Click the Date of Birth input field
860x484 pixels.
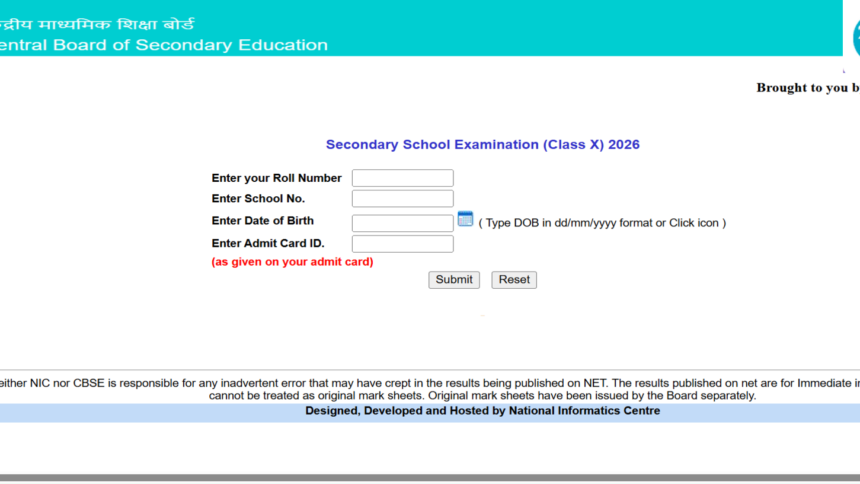coord(403,223)
